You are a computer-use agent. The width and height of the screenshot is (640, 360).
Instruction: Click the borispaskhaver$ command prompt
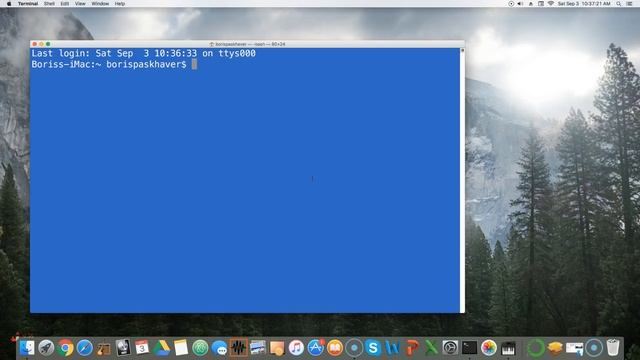coord(109,64)
